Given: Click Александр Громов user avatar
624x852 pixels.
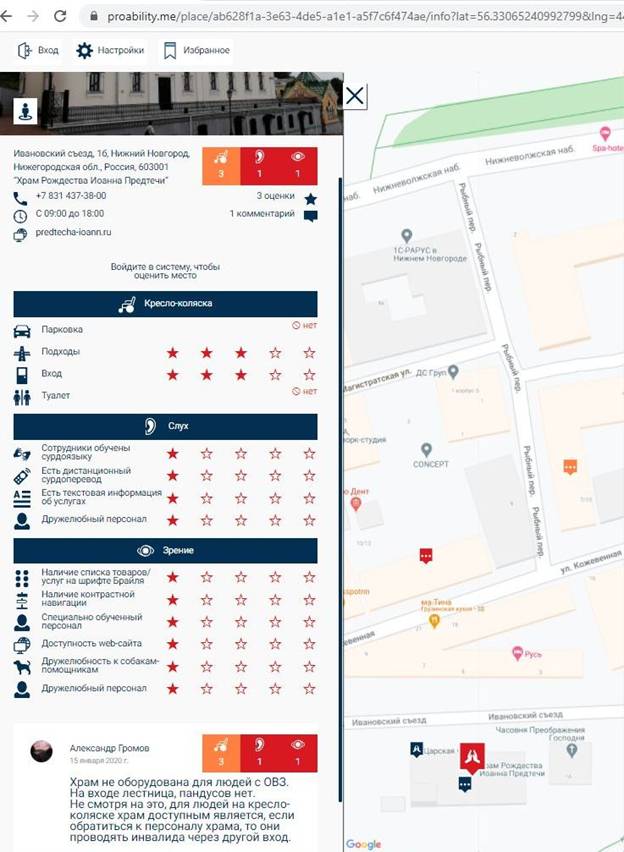Looking at the screenshot, I should 41,751.
